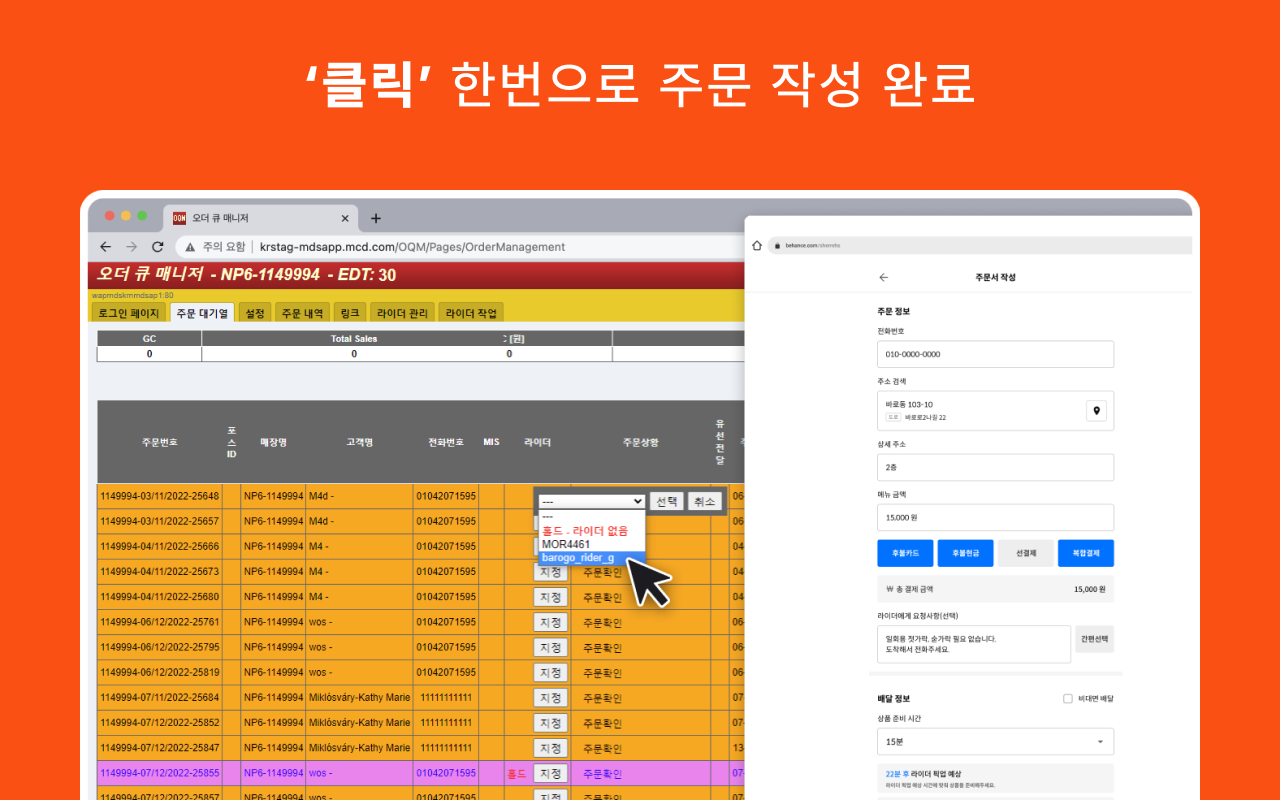Click order number 1149994-04/11/2022-25673
Screen dimensions: 1280x800
159,572
